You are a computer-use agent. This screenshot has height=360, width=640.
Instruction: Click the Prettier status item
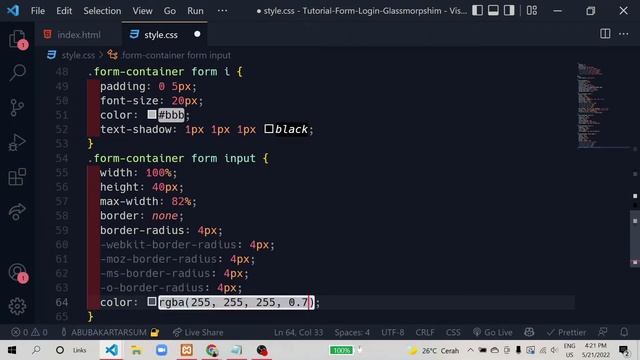(566, 332)
